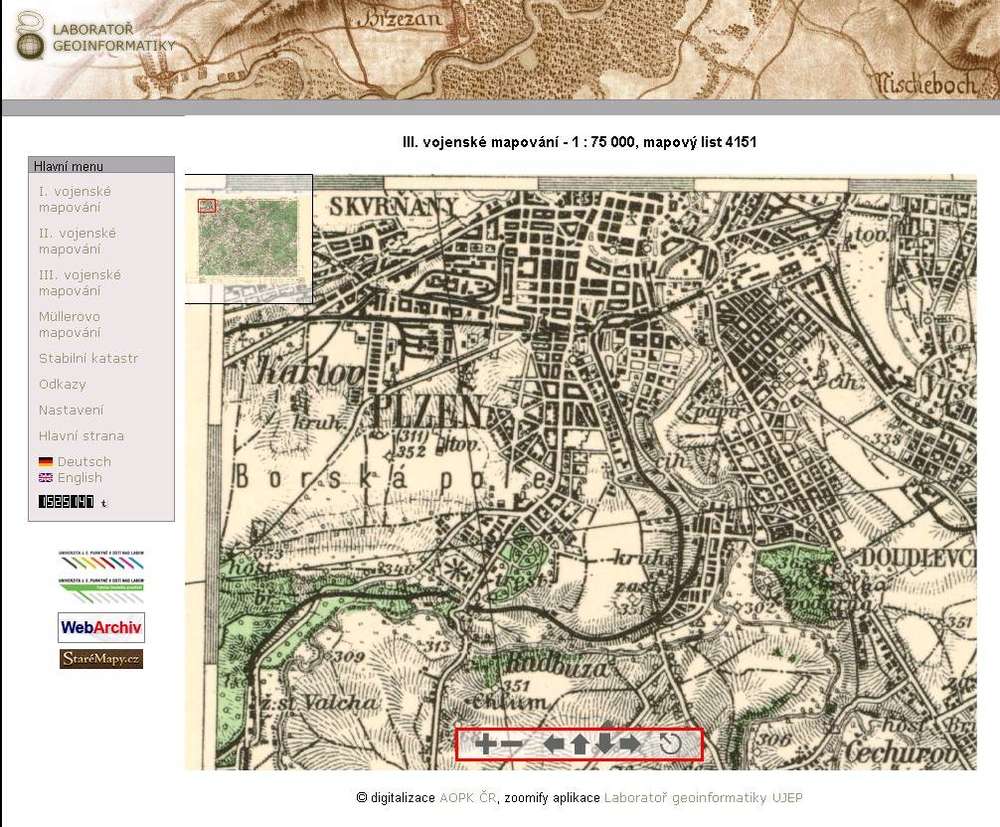Viewport: 1000px width, 827px height.
Task: Pan map left with left arrow
Action: (x=554, y=744)
